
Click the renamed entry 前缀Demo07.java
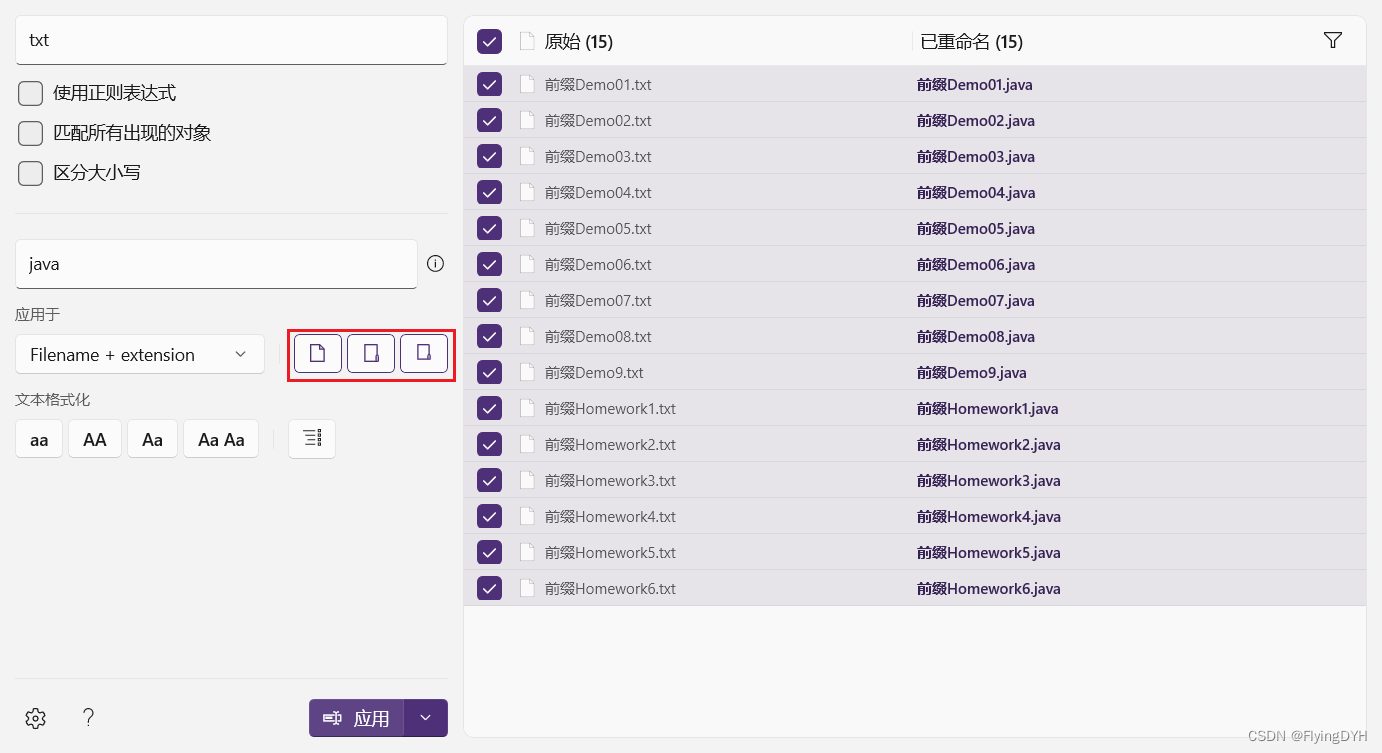[x=975, y=300]
